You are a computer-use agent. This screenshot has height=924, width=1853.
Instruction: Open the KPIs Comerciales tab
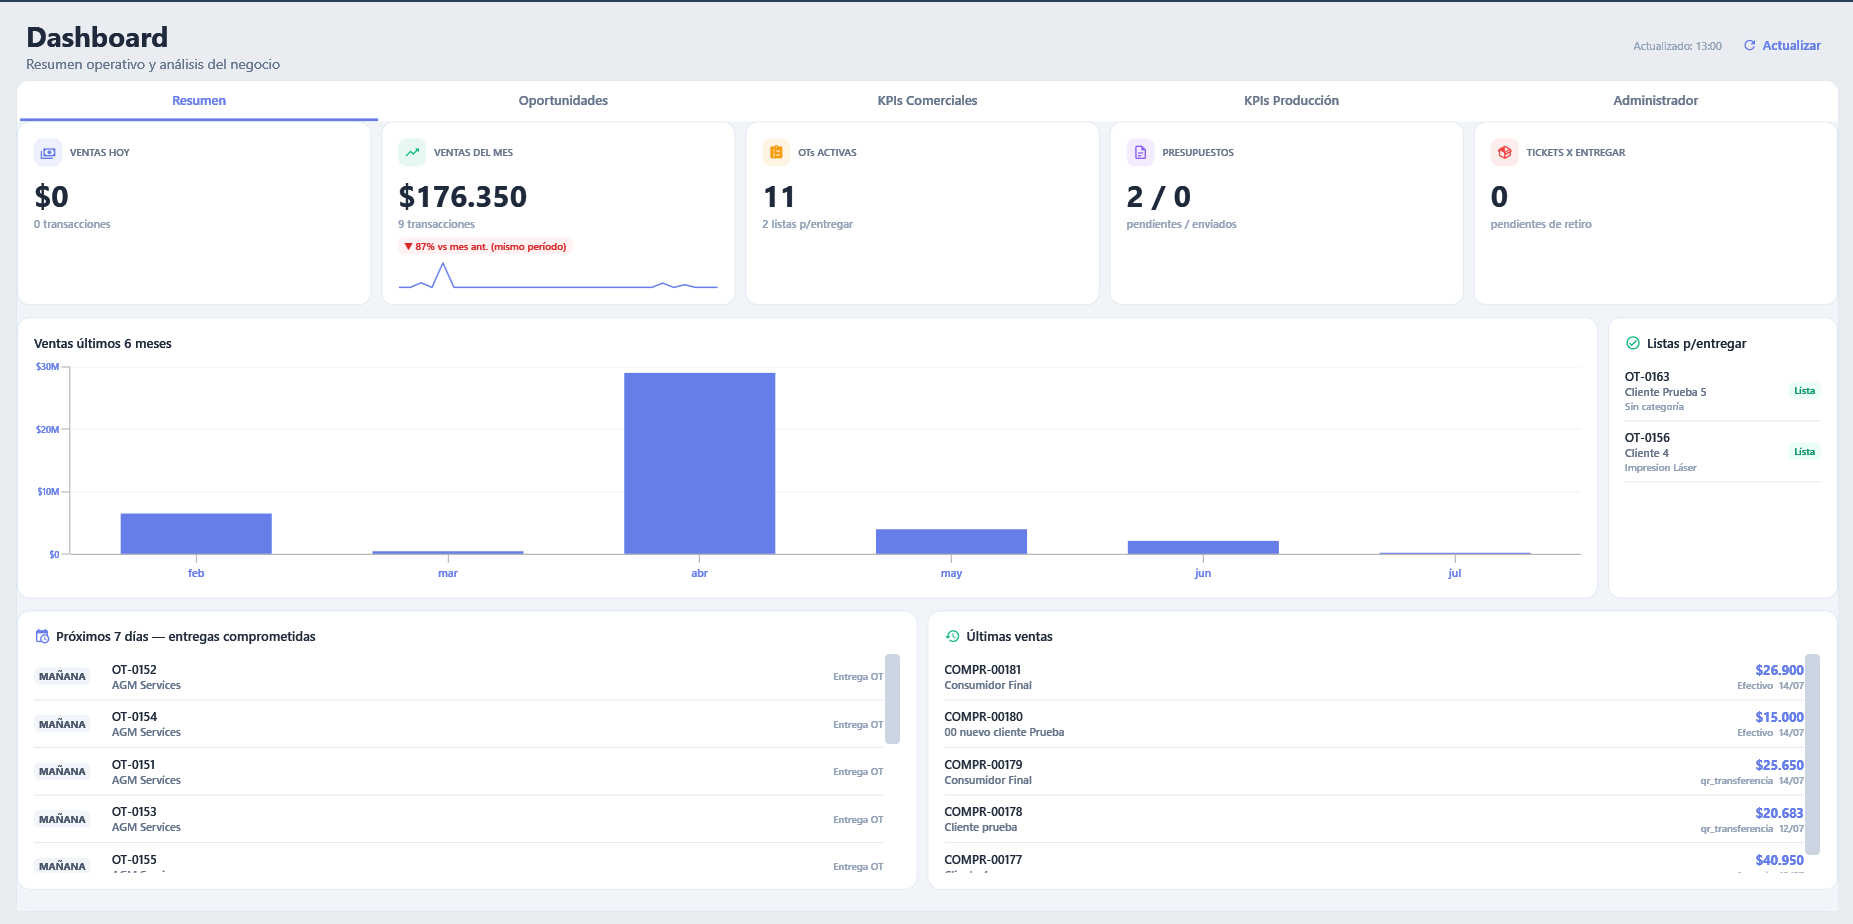pos(927,101)
